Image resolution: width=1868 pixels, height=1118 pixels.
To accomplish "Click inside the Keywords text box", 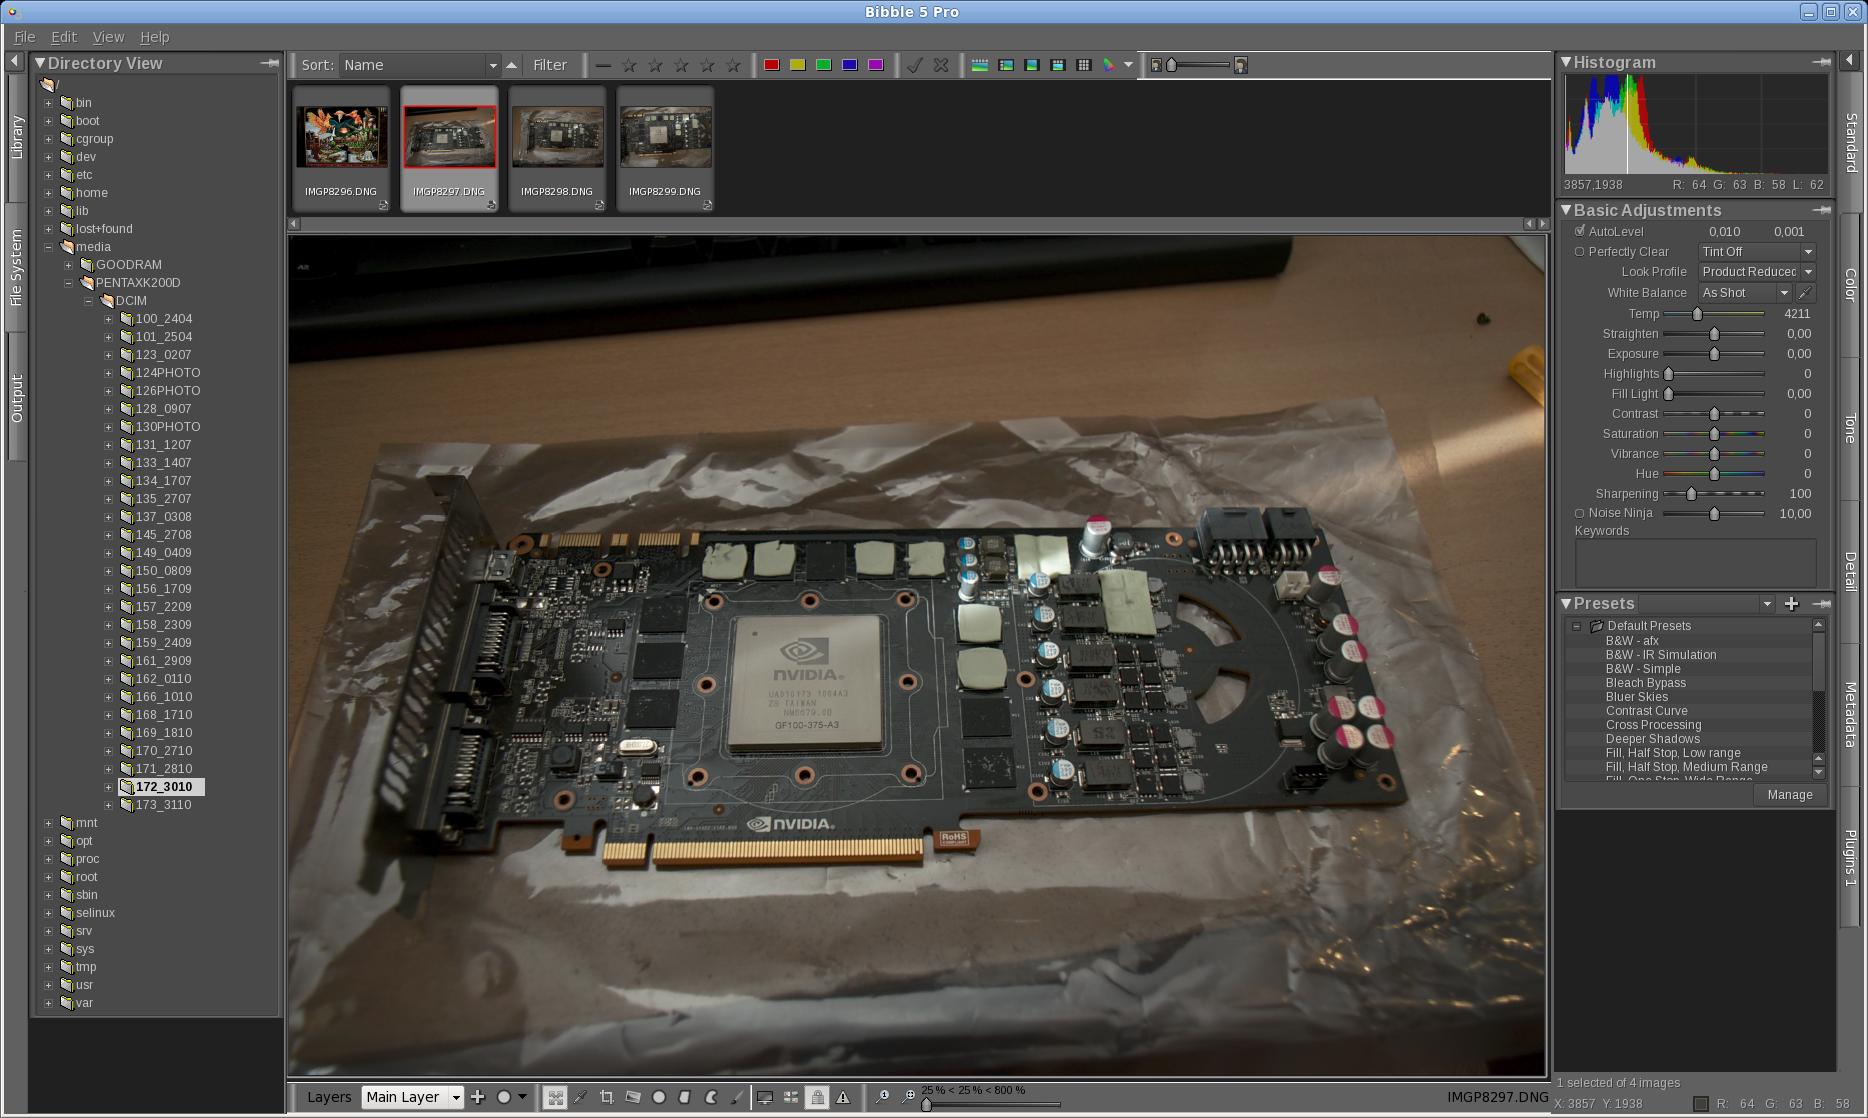I will pyautogui.click(x=1696, y=563).
